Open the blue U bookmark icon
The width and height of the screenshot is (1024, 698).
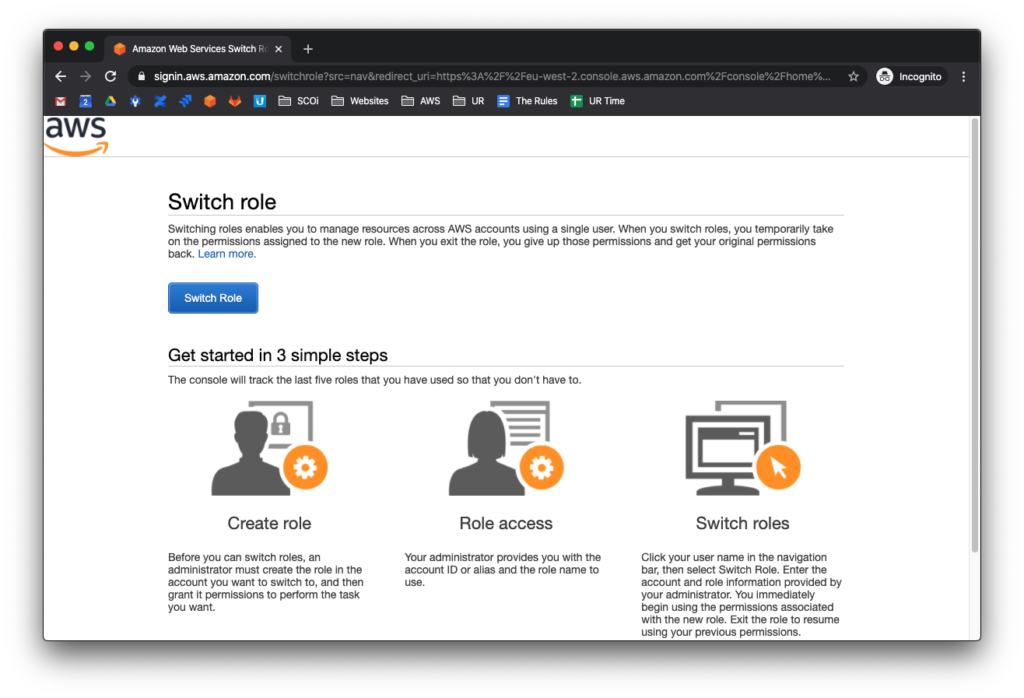259,101
